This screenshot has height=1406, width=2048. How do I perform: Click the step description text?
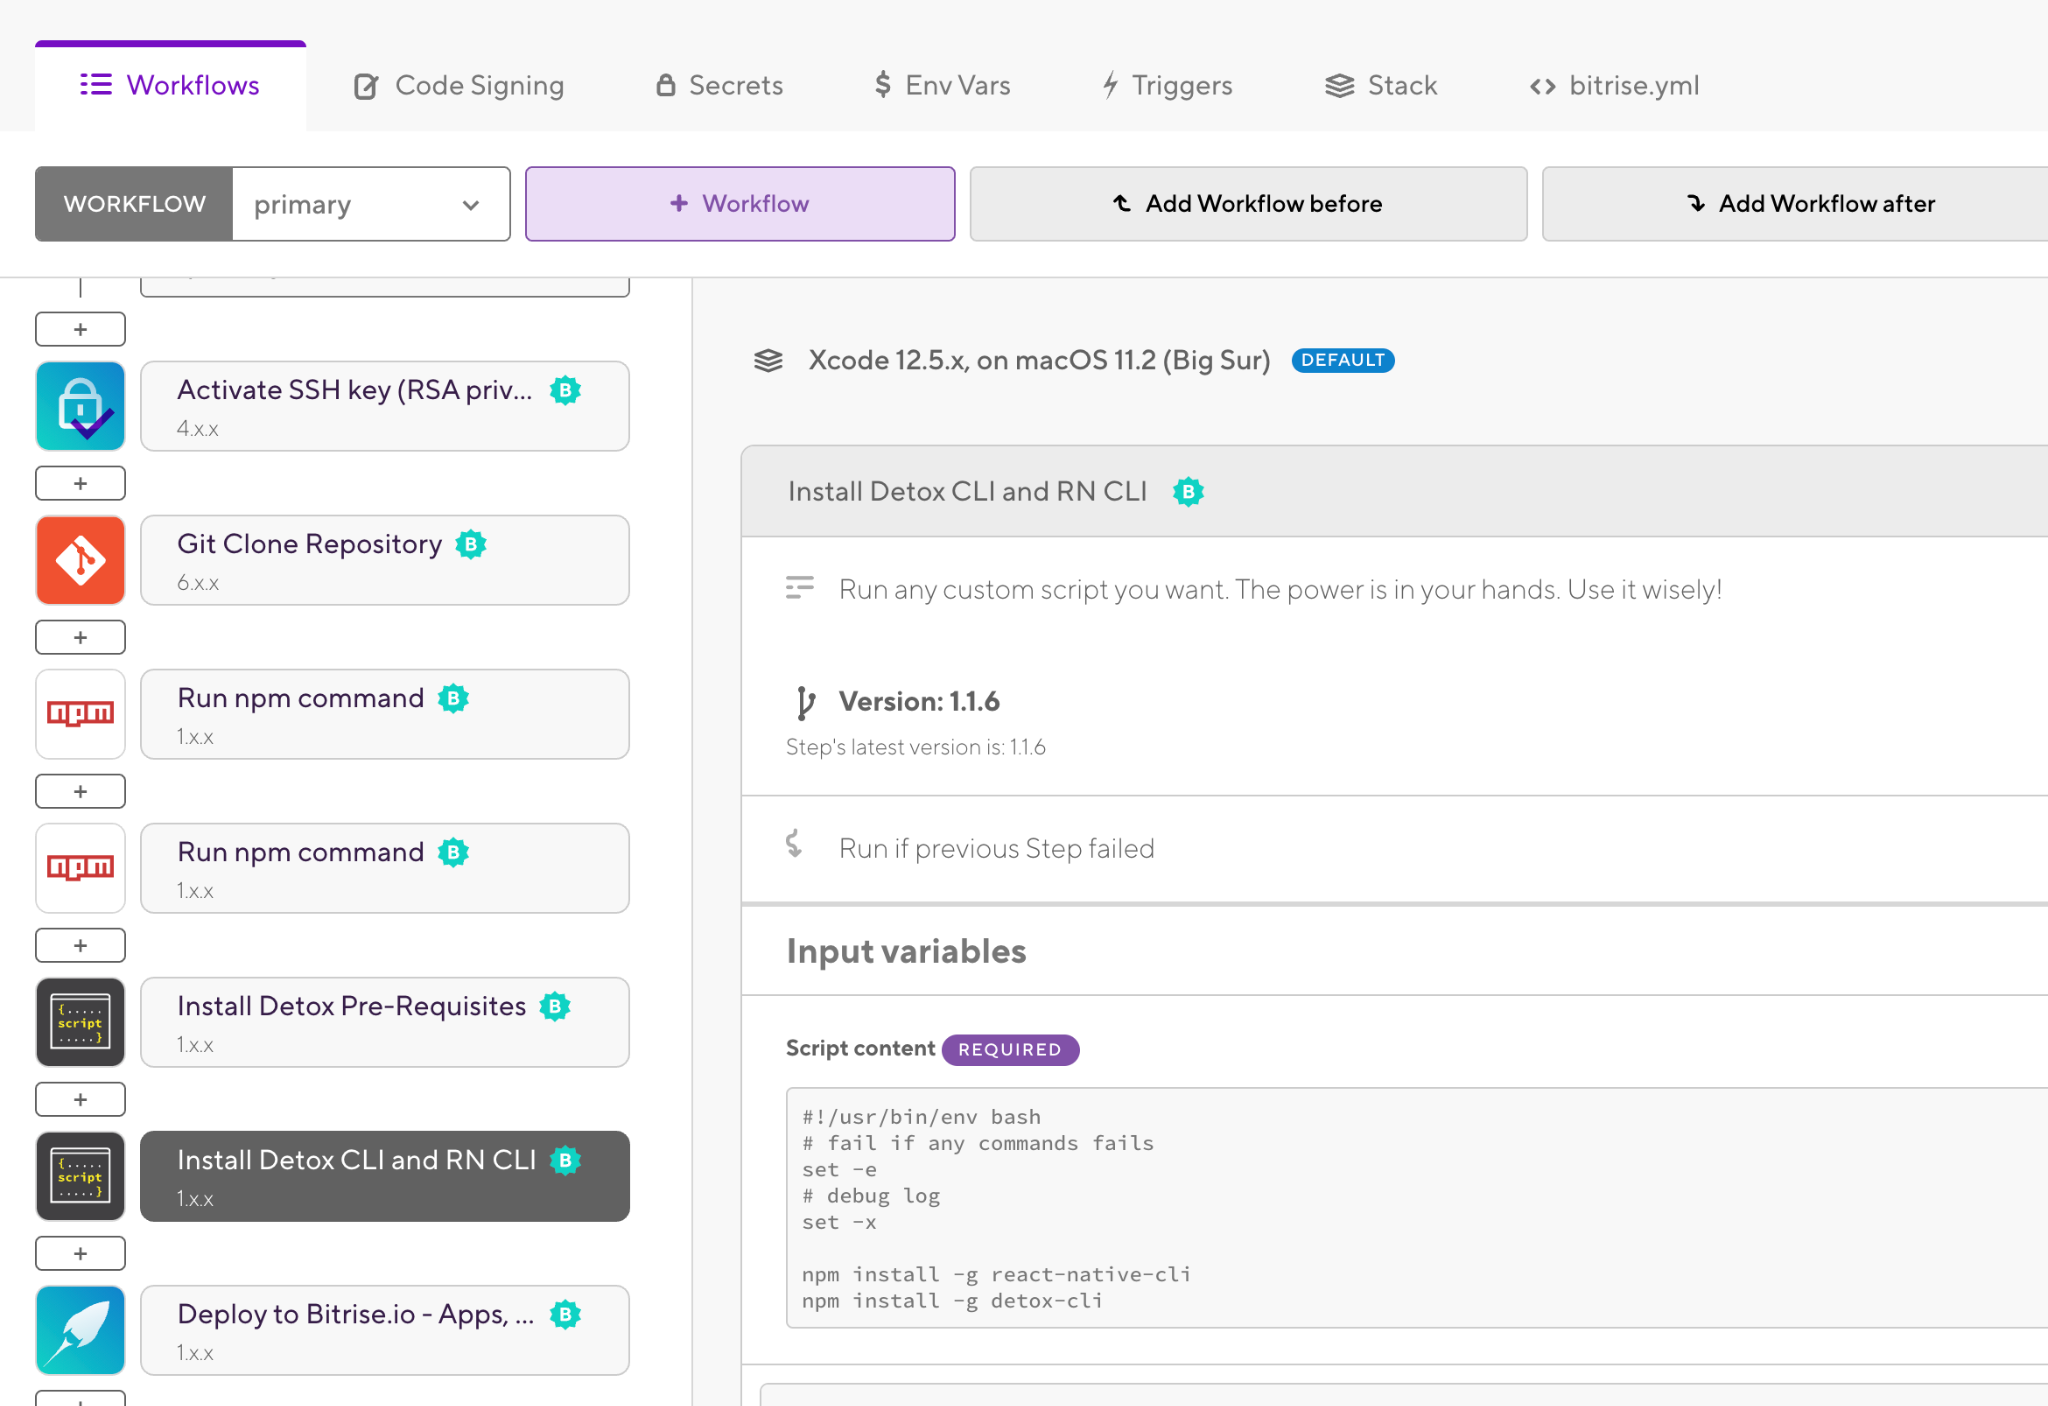point(1280,590)
